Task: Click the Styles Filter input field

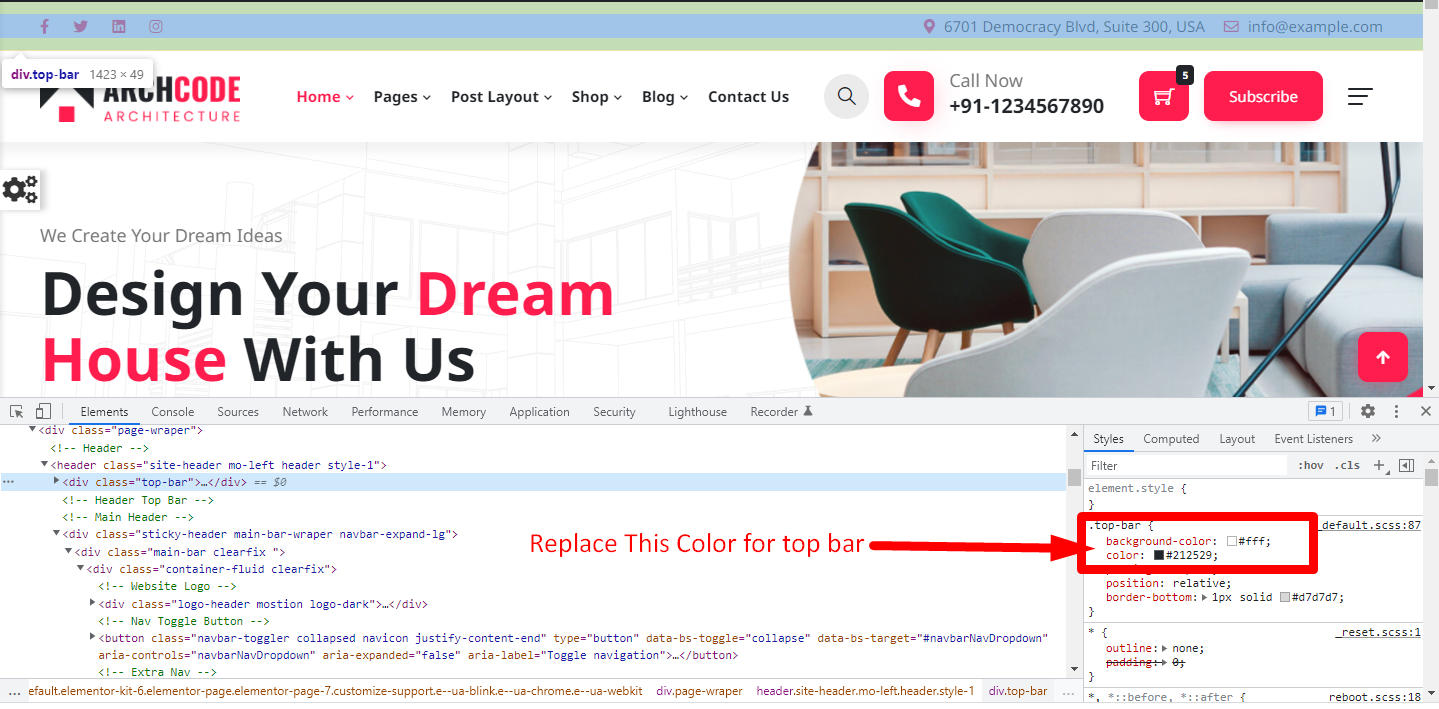Action: click(x=1187, y=466)
